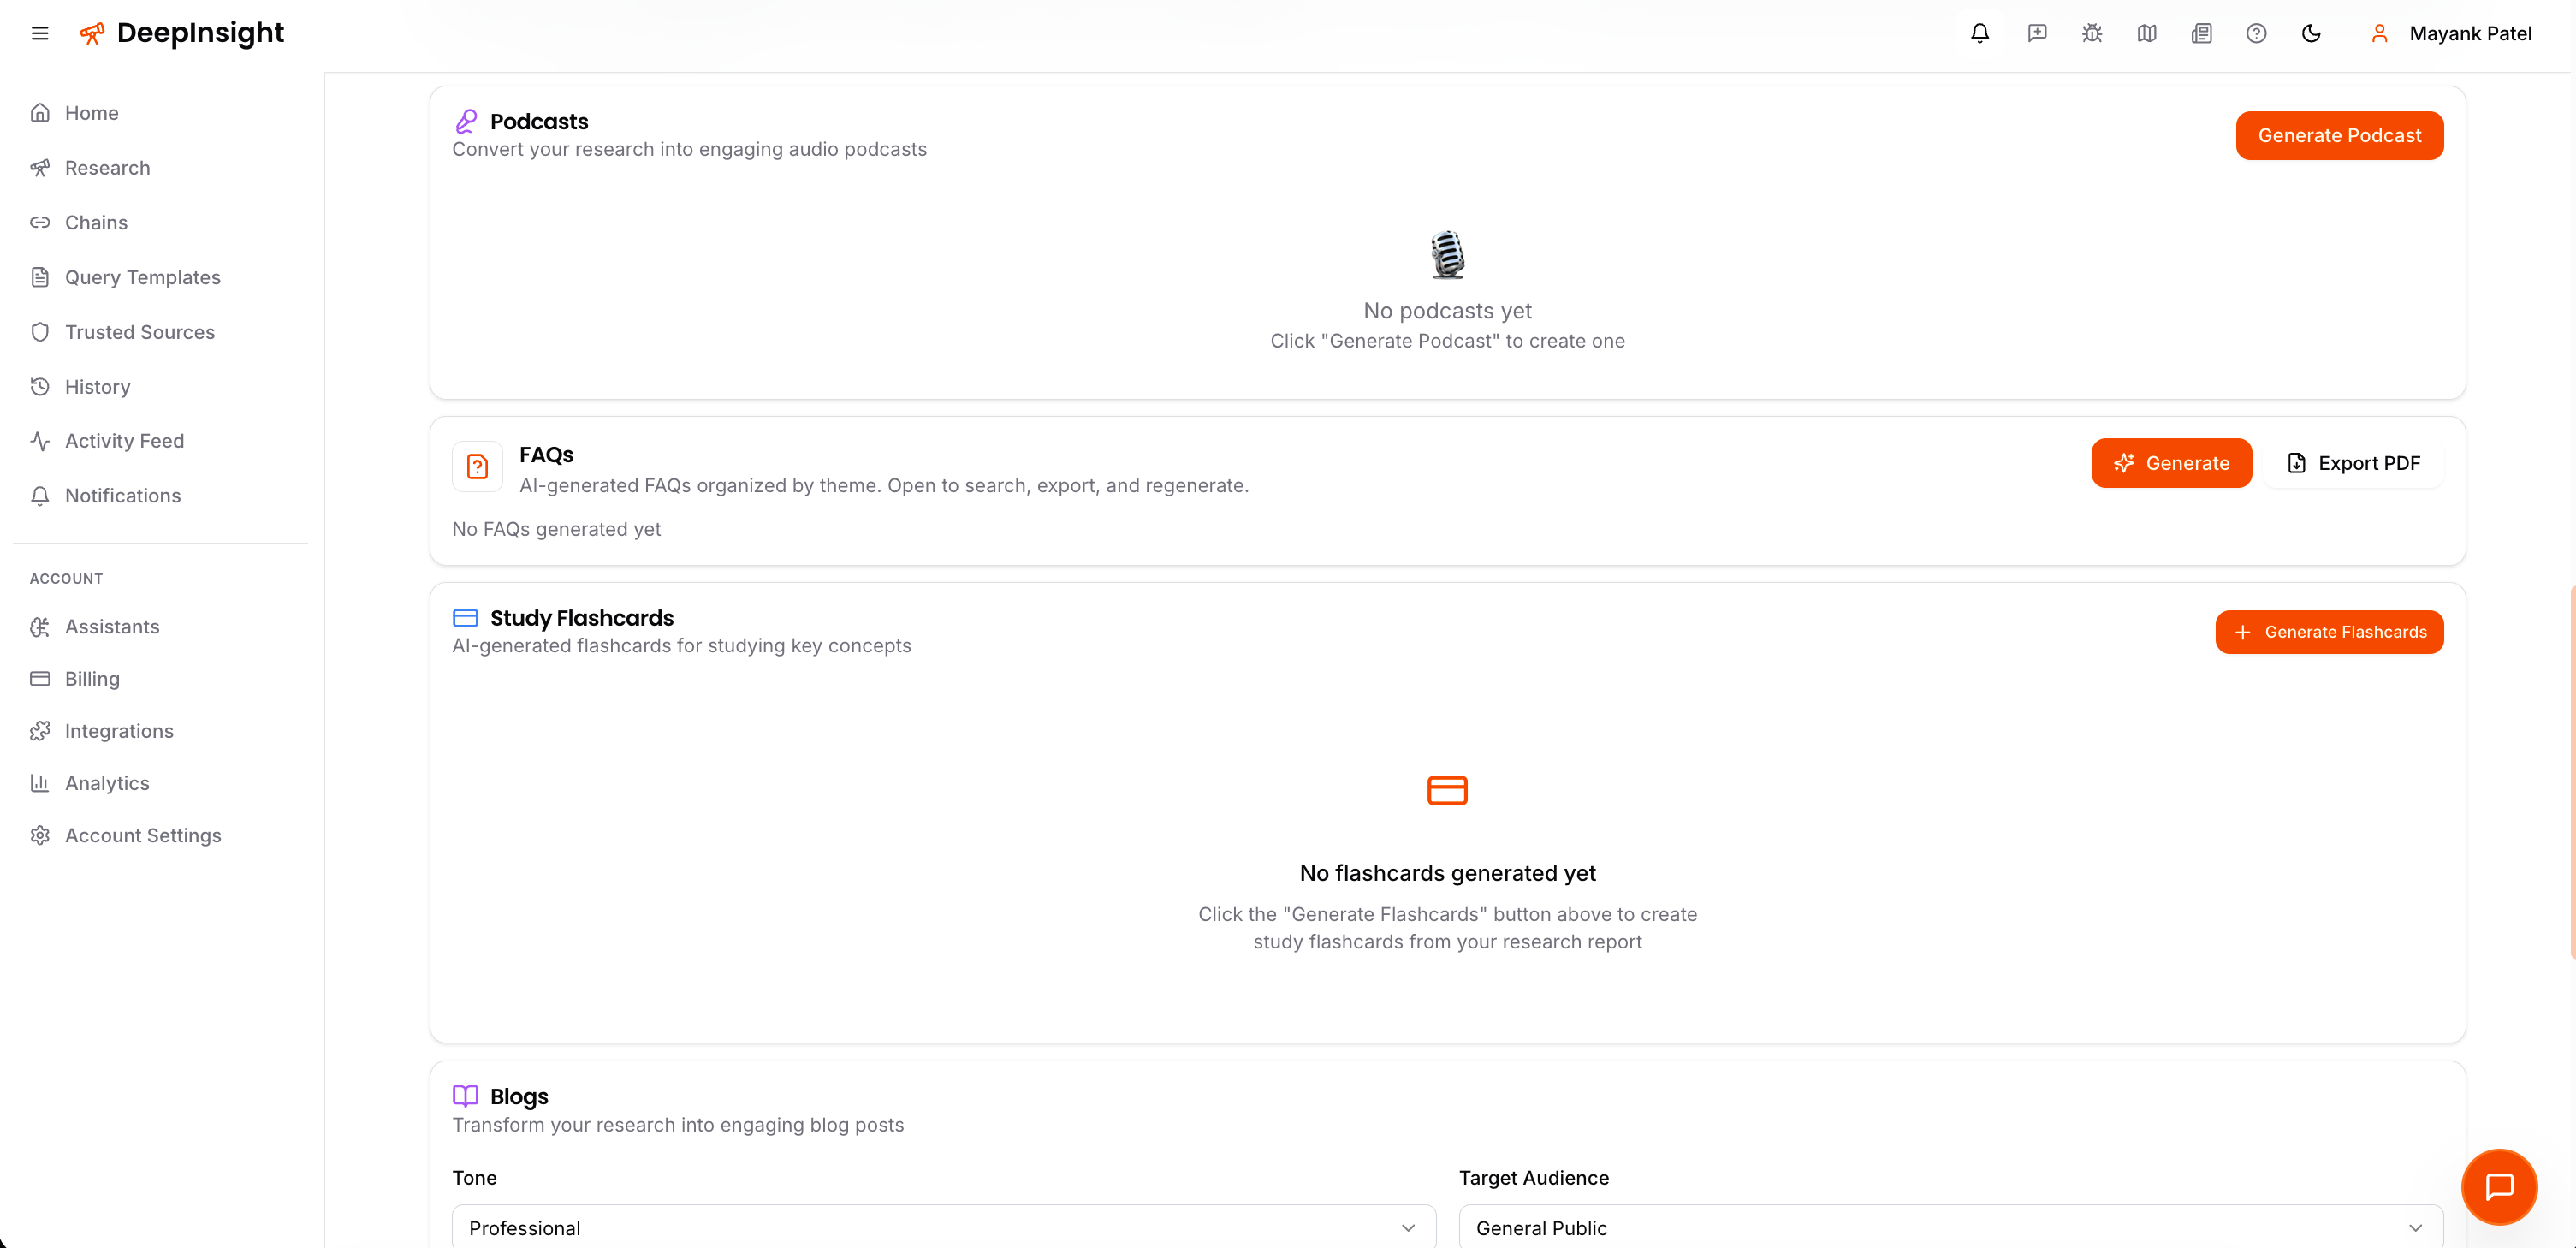The image size is (2576, 1248).
Task: Open the feedback message icon
Action: coord(2036,33)
